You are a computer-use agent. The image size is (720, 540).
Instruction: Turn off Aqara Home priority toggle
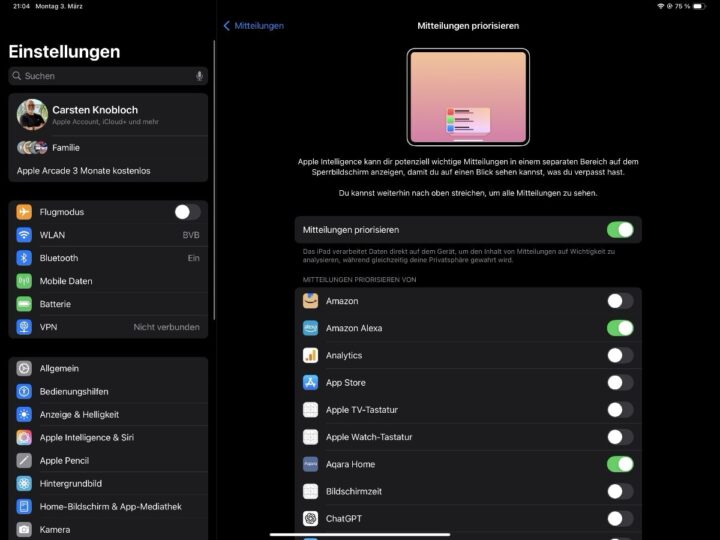tap(619, 464)
